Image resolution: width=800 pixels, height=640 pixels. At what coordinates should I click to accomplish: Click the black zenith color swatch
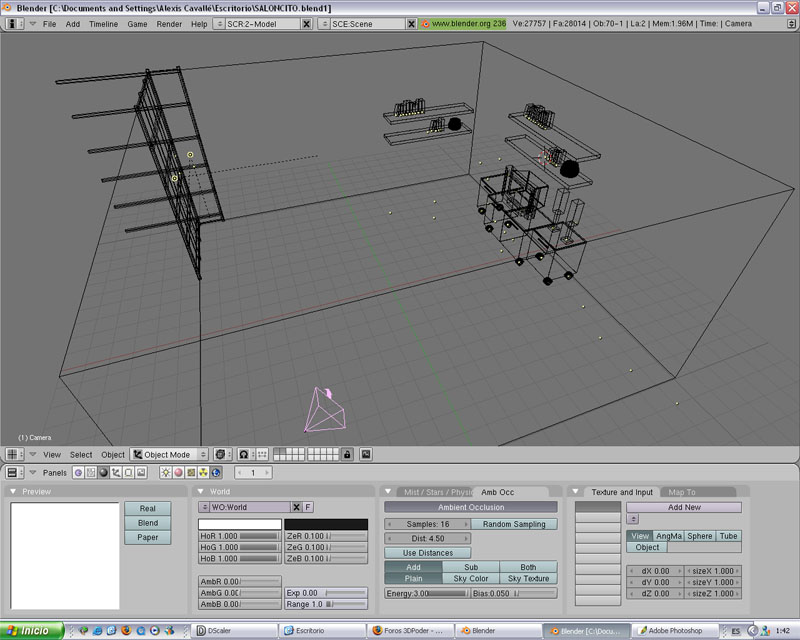click(x=326, y=525)
